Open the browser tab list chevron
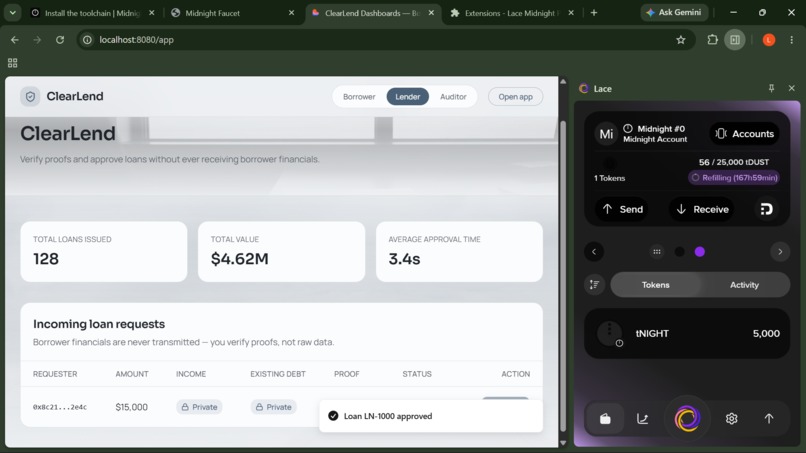Screen dimensions: 806x453 point(12,13)
